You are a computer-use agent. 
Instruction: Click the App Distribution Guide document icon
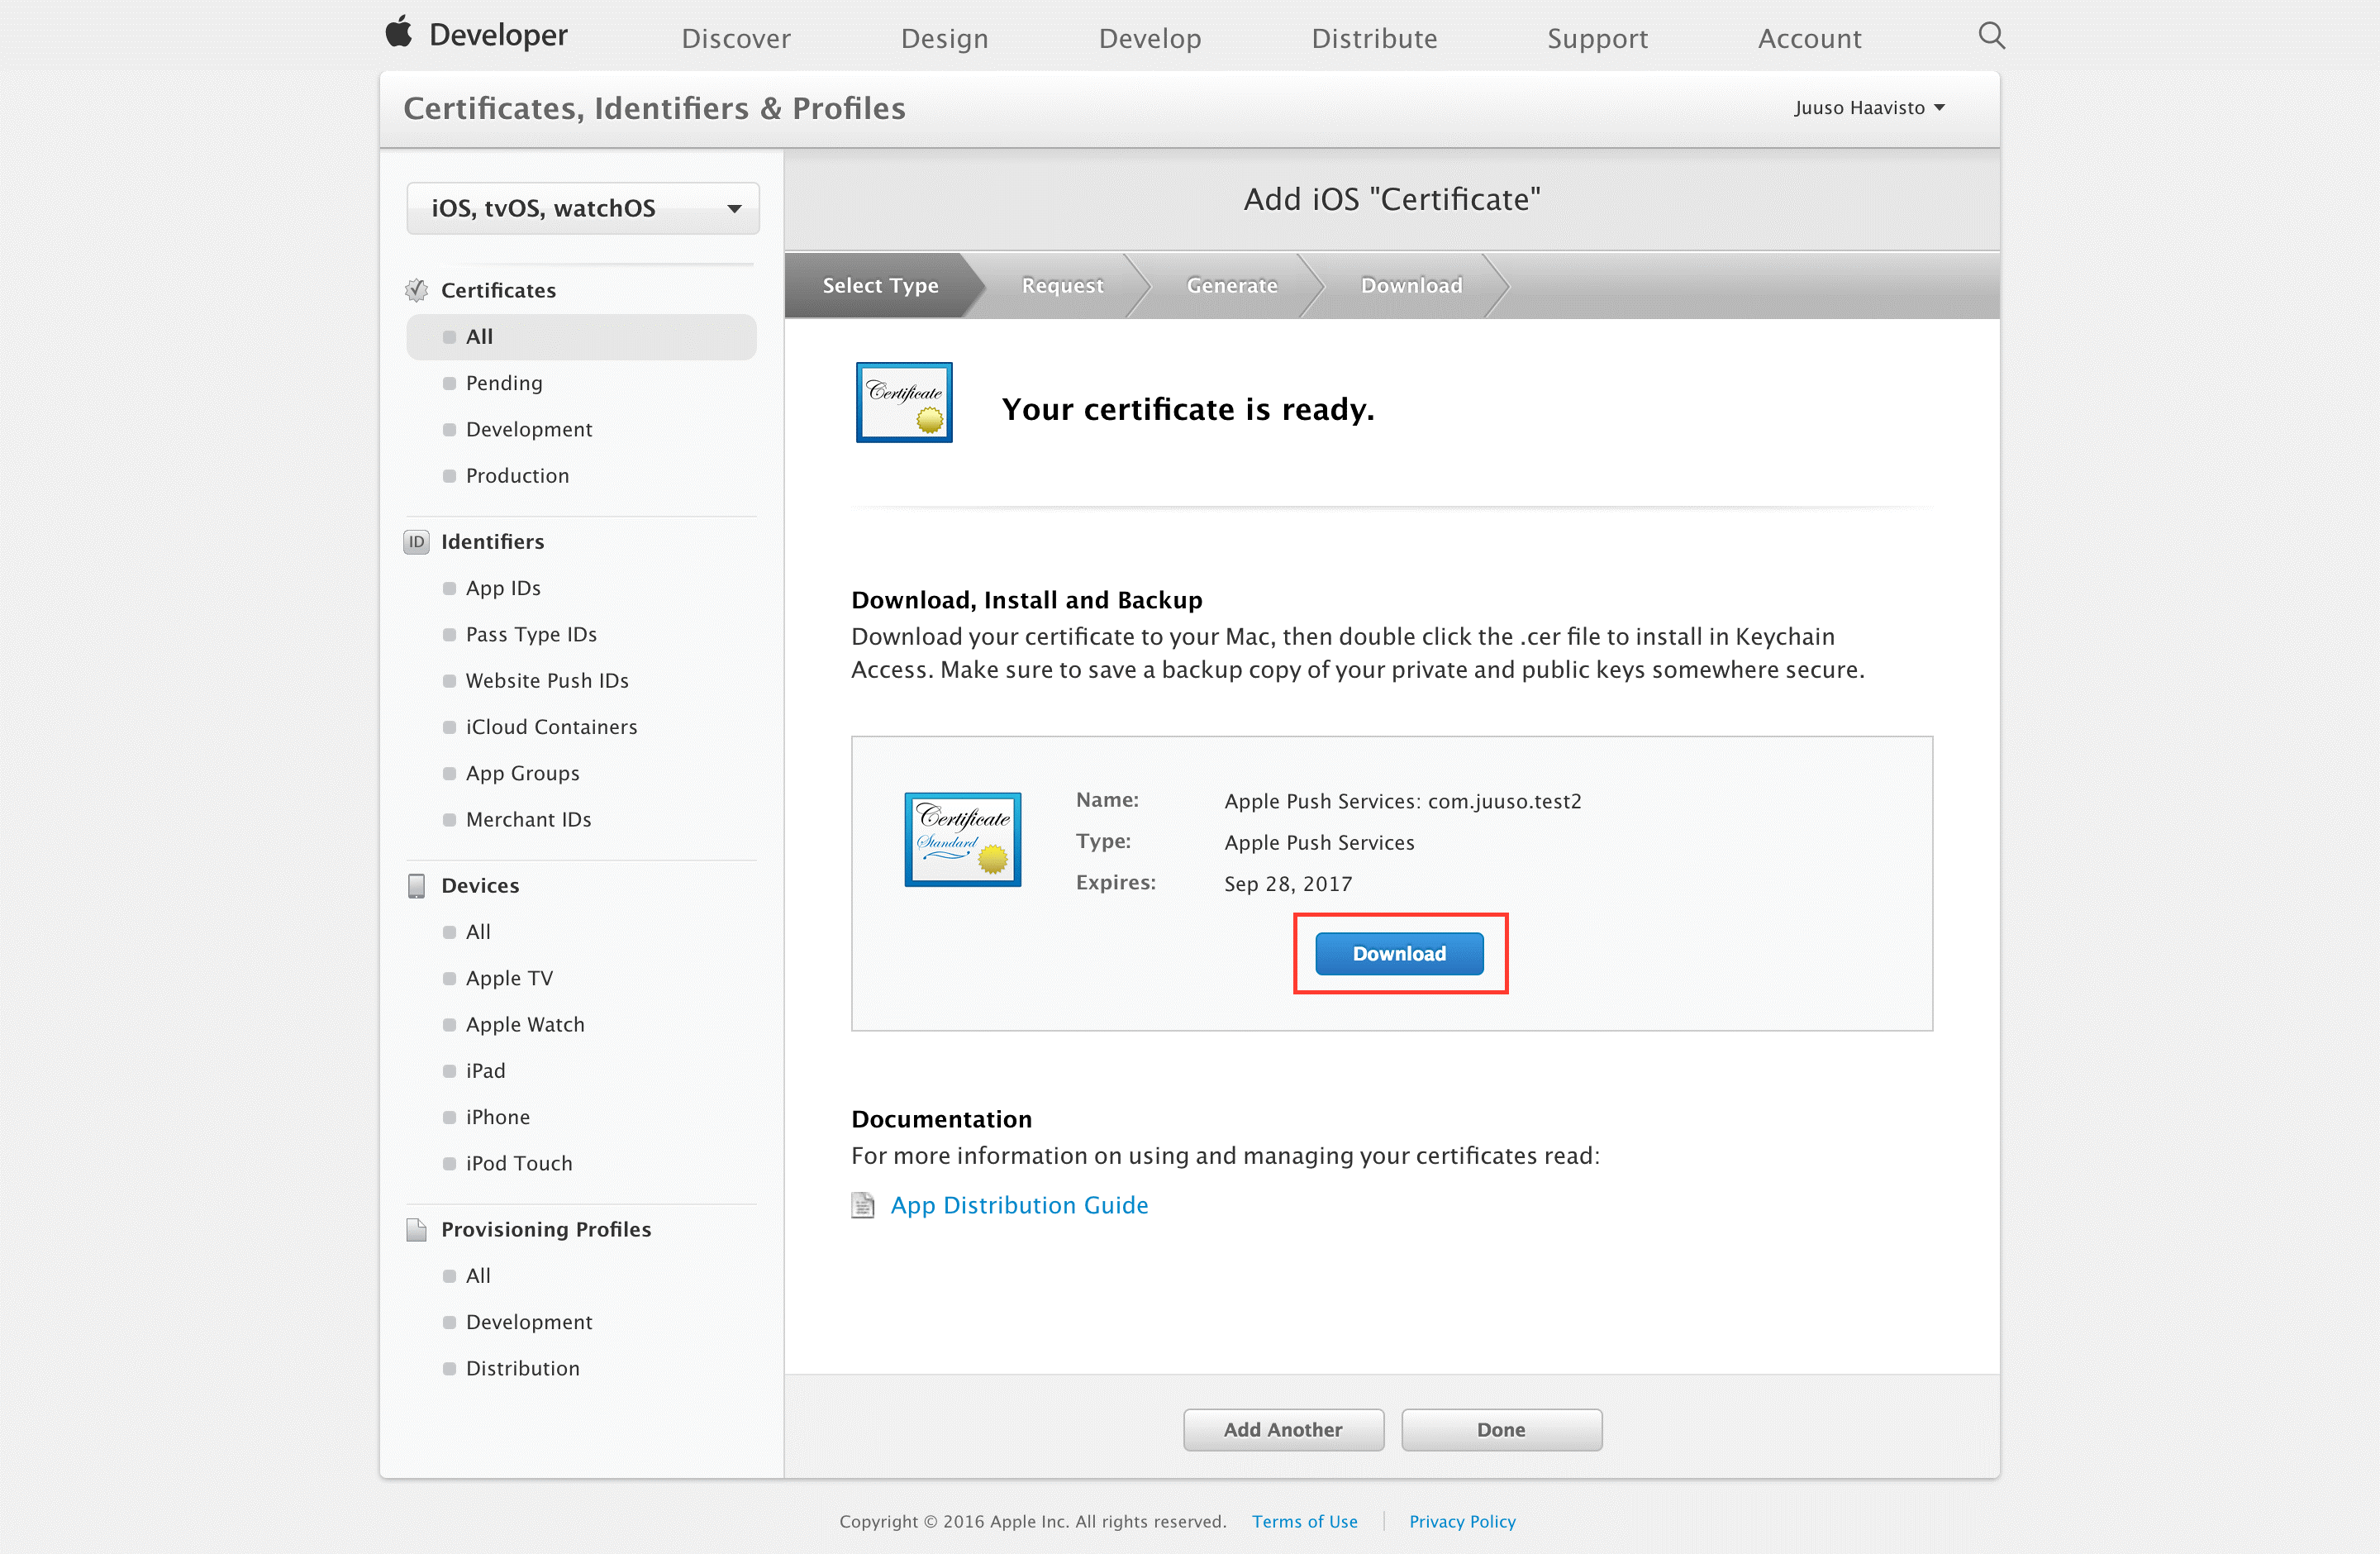click(x=862, y=1205)
